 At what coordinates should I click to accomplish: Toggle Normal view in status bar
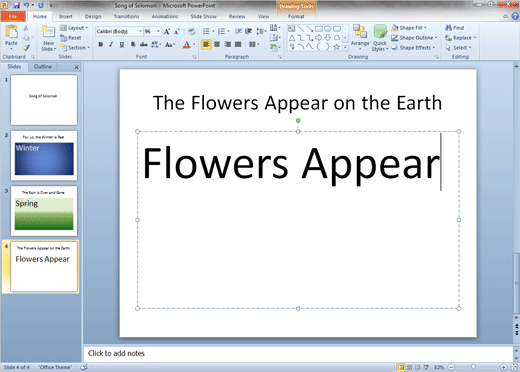click(x=401, y=367)
